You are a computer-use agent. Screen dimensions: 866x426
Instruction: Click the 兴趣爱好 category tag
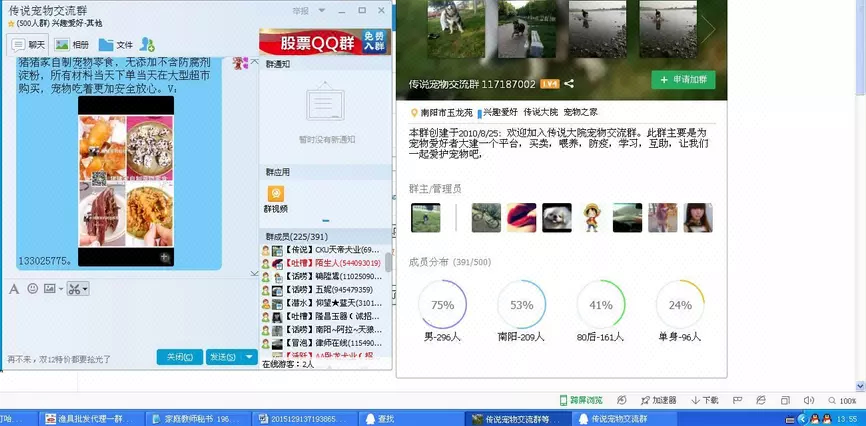[x=497, y=113]
